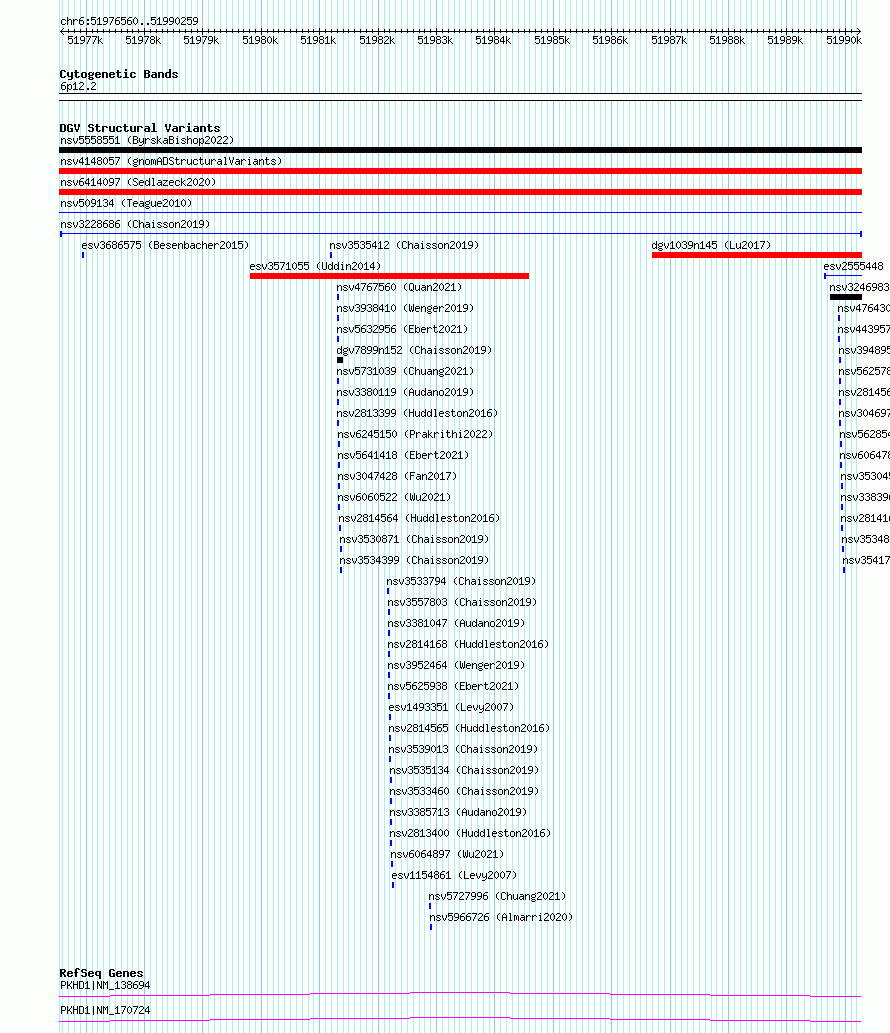The height and width of the screenshot is (1033, 890).
Task: Click nsv5966726 (Almarri2020) label
Action: point(501,920)
